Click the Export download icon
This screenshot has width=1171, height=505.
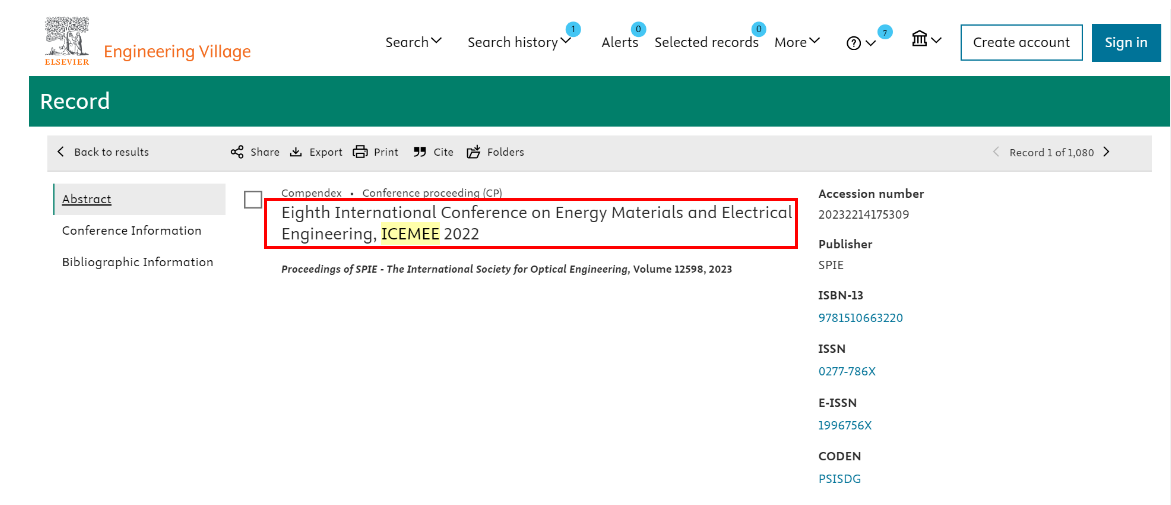296,152
